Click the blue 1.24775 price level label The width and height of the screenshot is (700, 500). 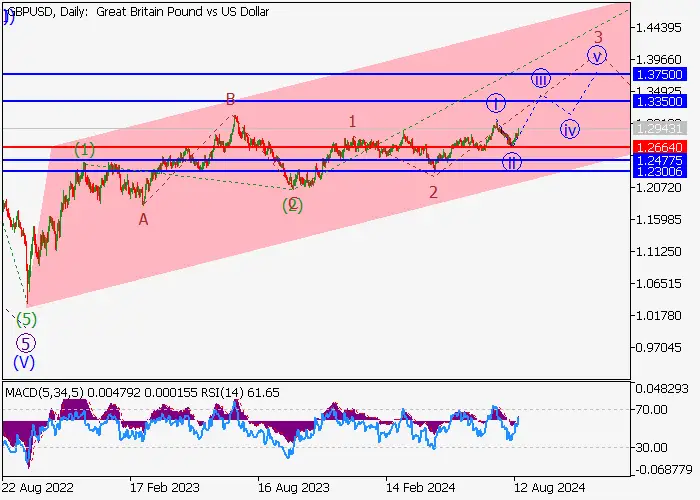click(x=659, y=160)
